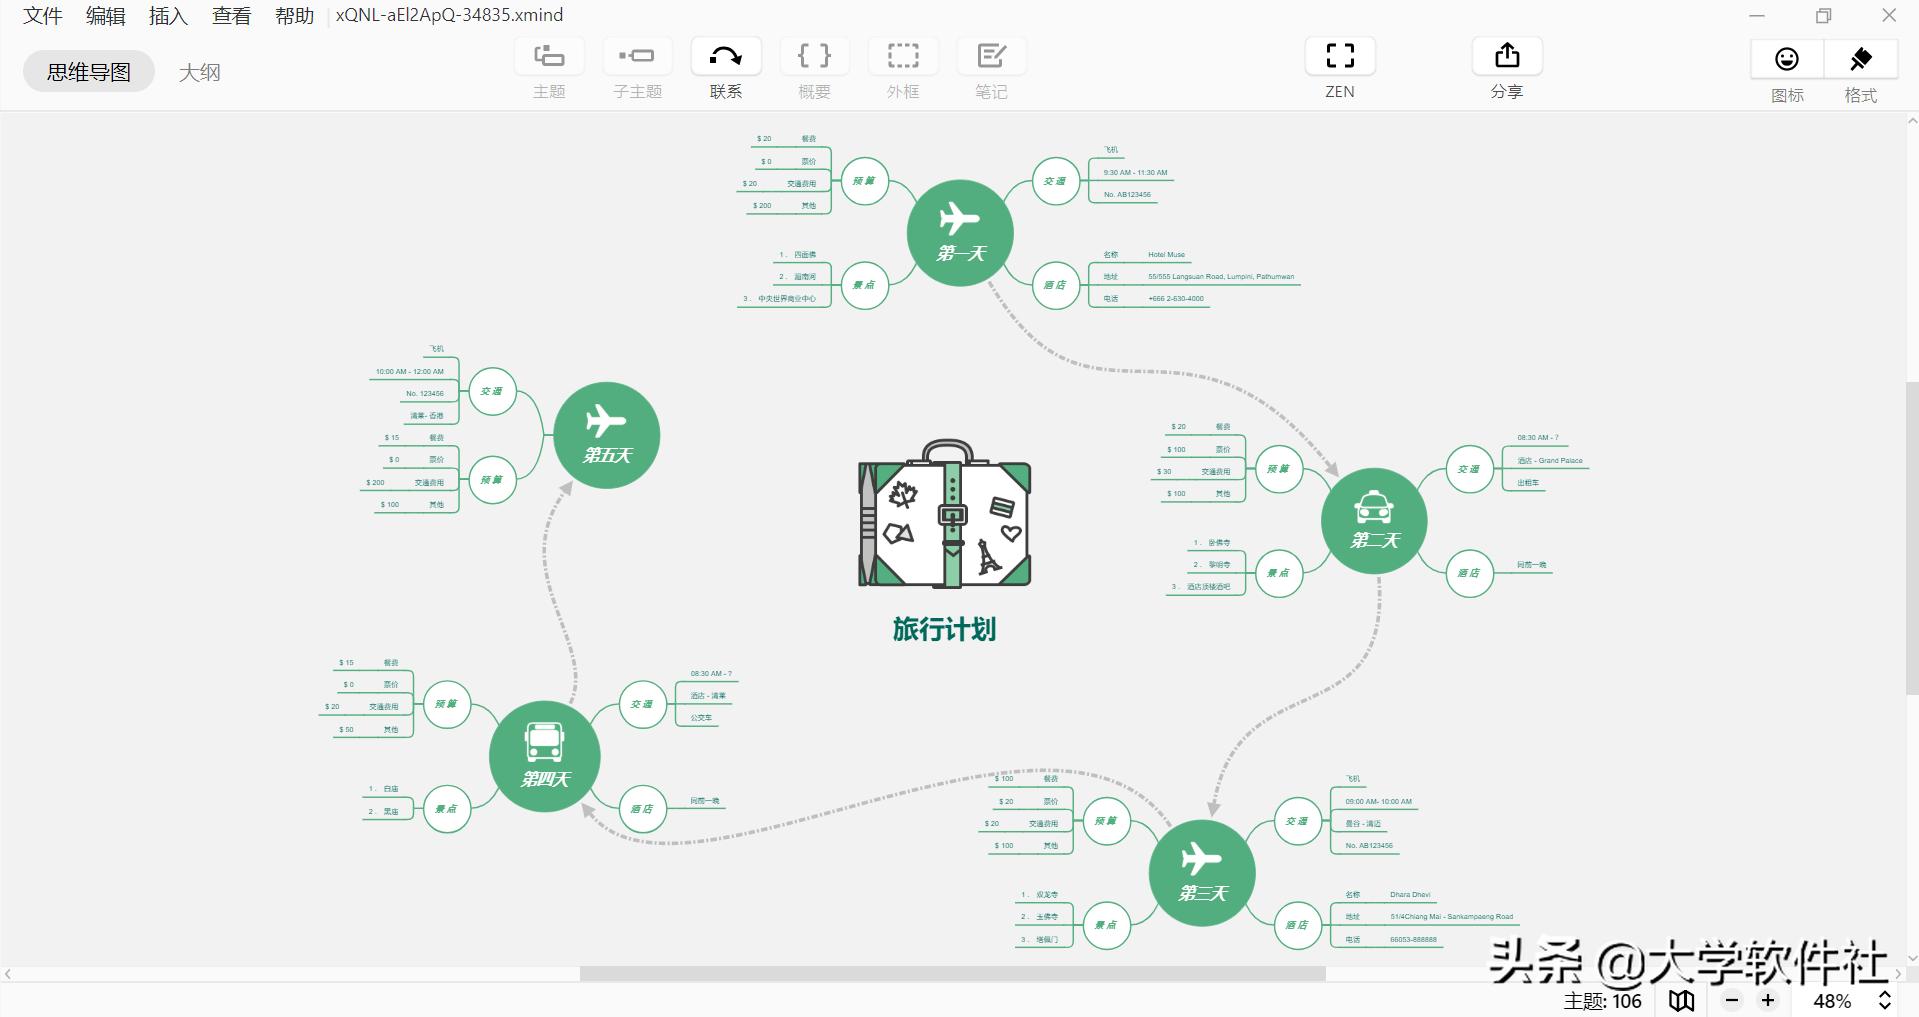Click the 48% zoom level control
This screenshot has width=1919, height=1017.
(x=1831, y=1000)
